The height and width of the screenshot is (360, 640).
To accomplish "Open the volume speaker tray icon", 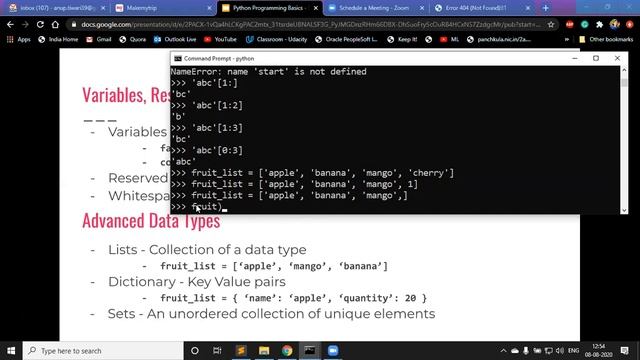I will (x=560, y=351).
